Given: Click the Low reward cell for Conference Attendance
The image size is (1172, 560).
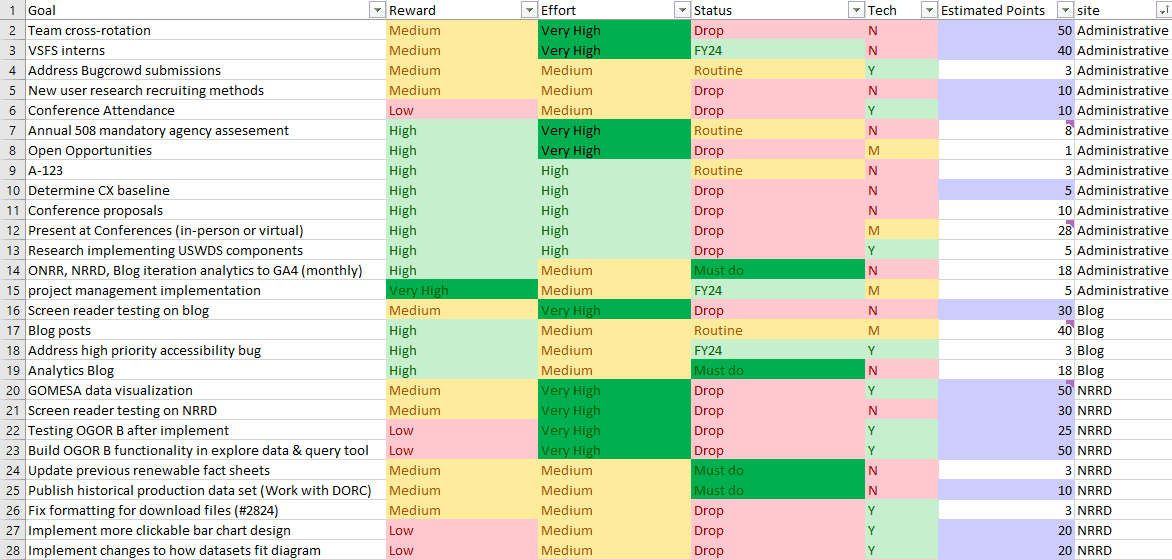Looking at the screenshot, I should coord(461,110).
